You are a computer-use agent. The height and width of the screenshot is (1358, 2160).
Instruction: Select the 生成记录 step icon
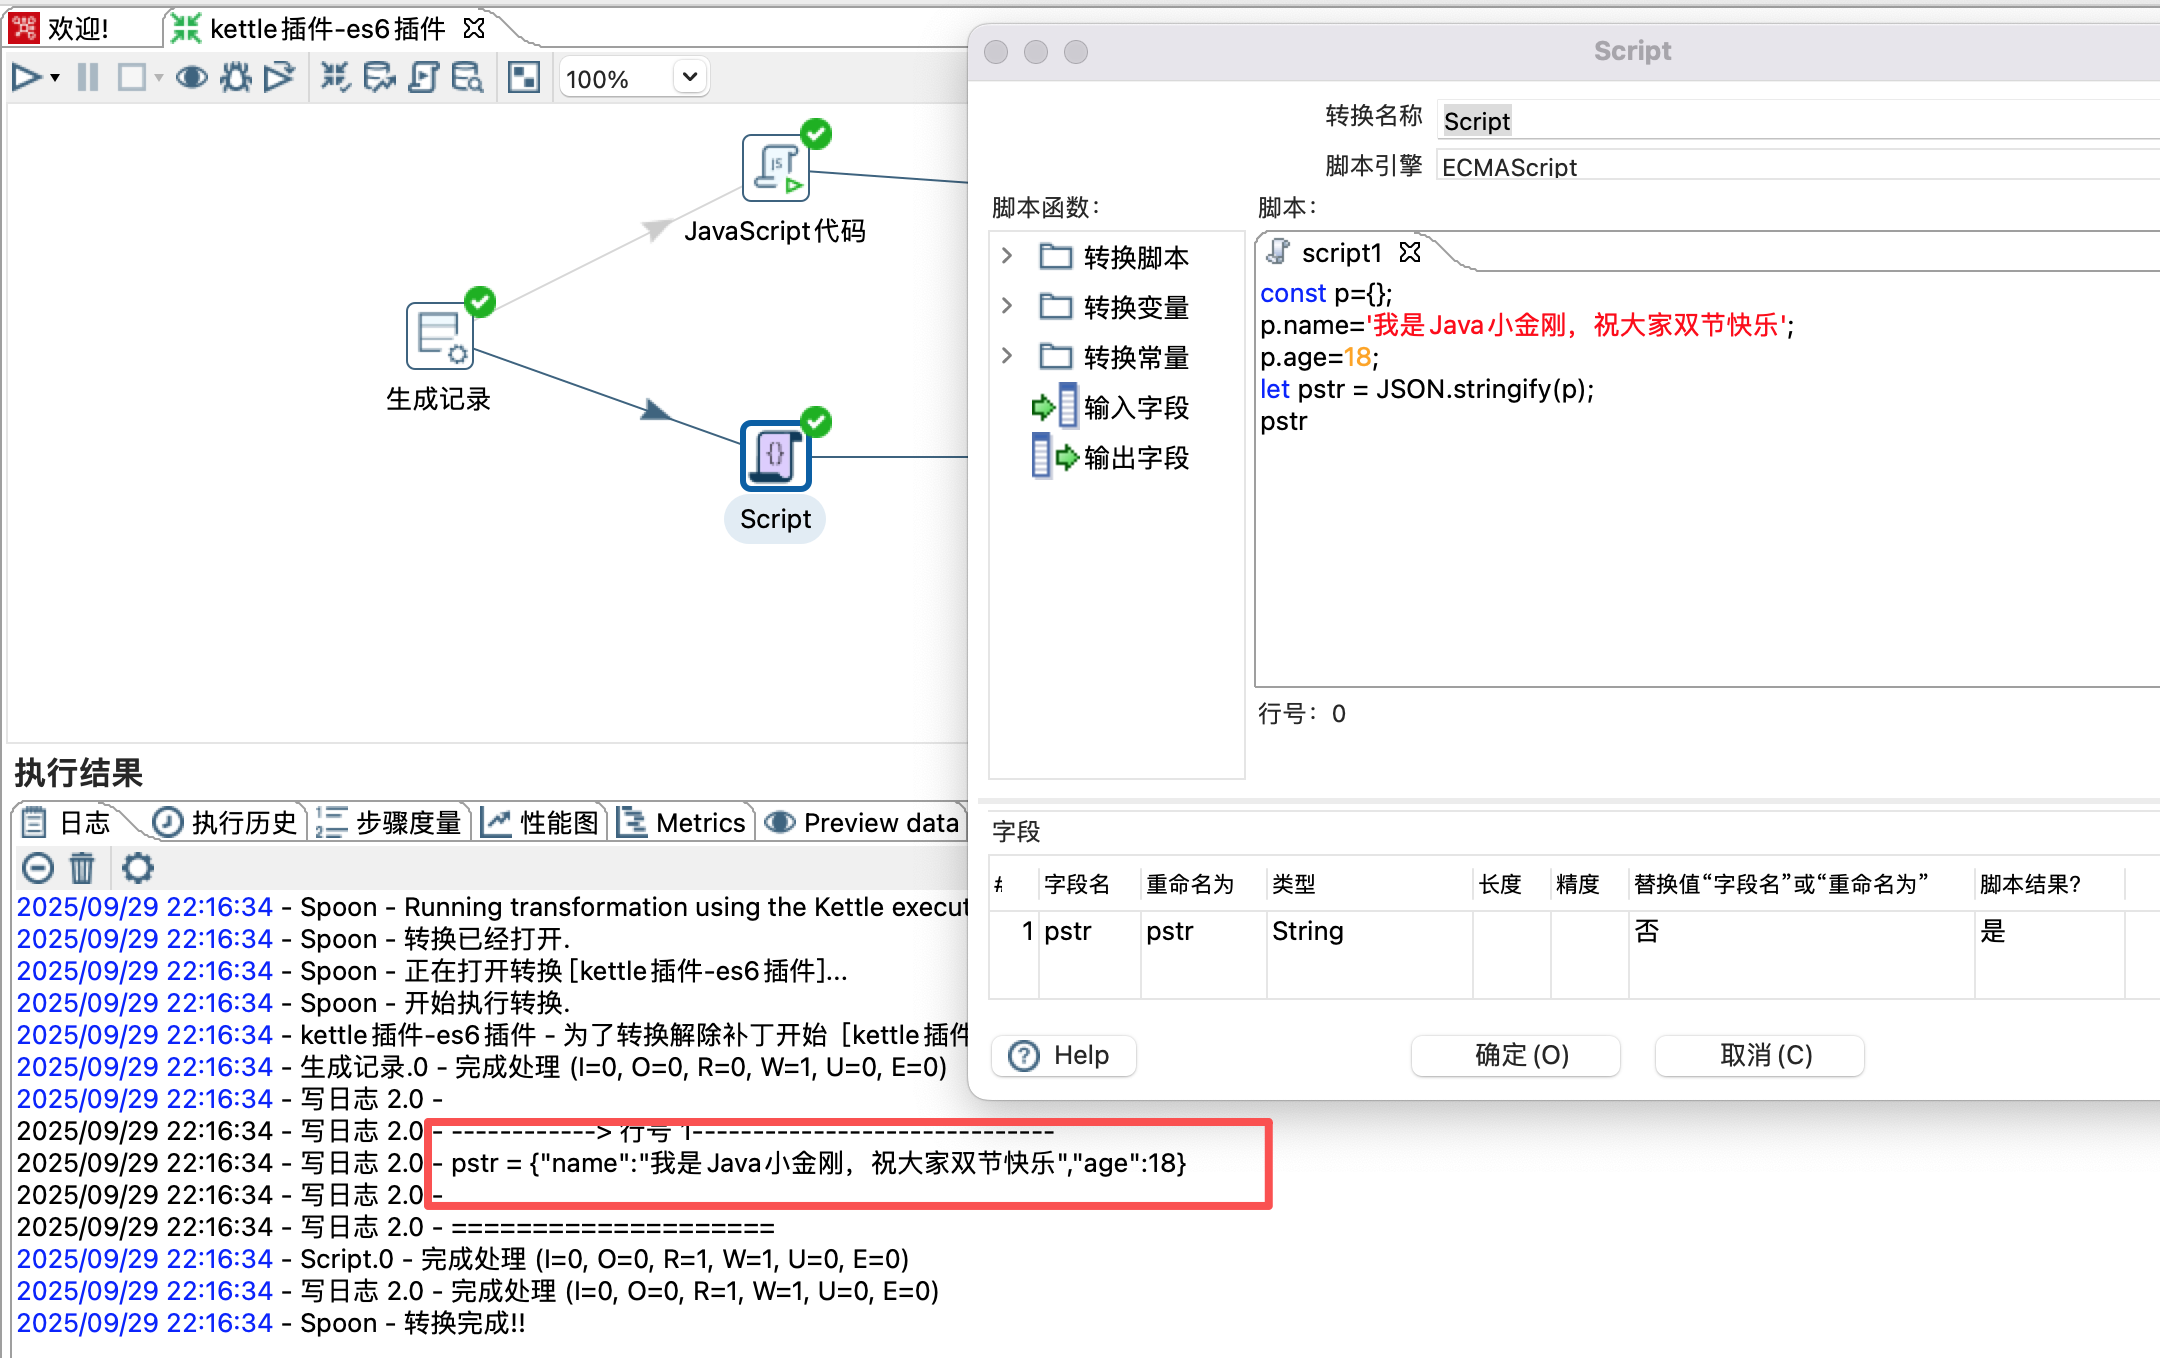[x=439, y=336]
